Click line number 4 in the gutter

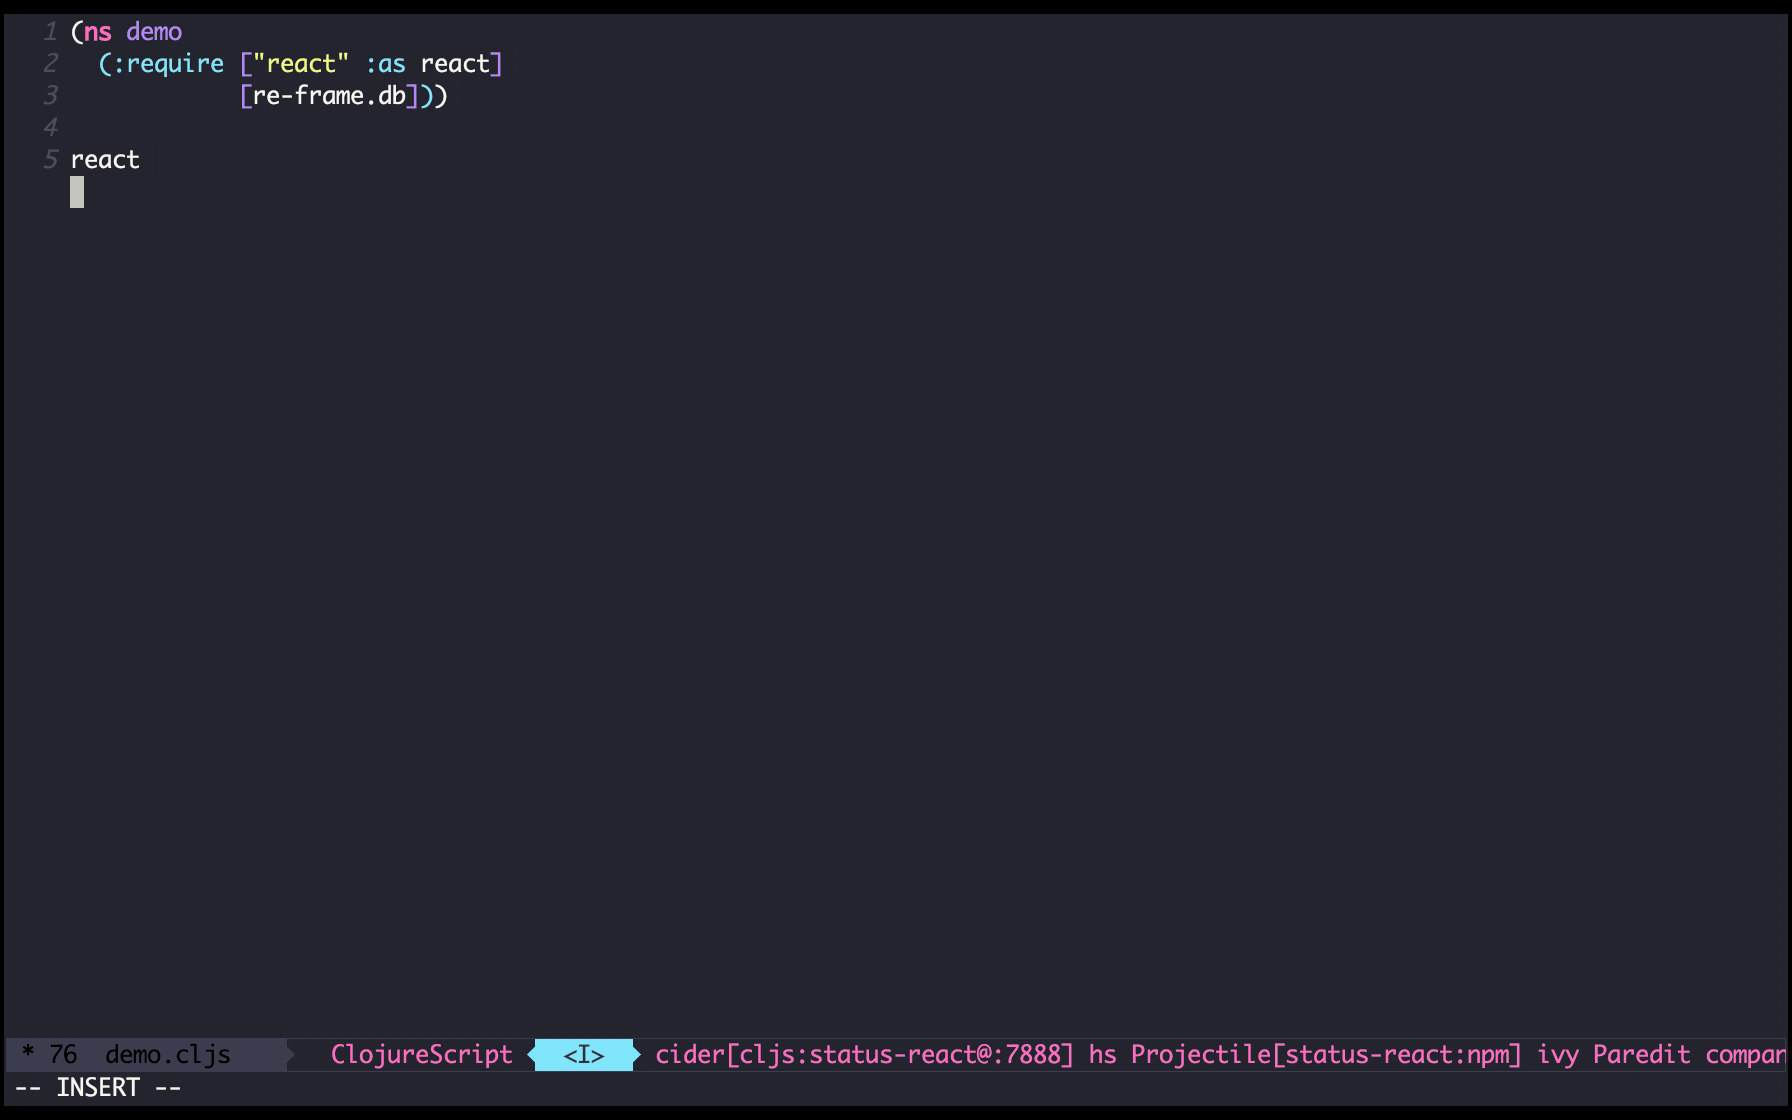point(50,128)
